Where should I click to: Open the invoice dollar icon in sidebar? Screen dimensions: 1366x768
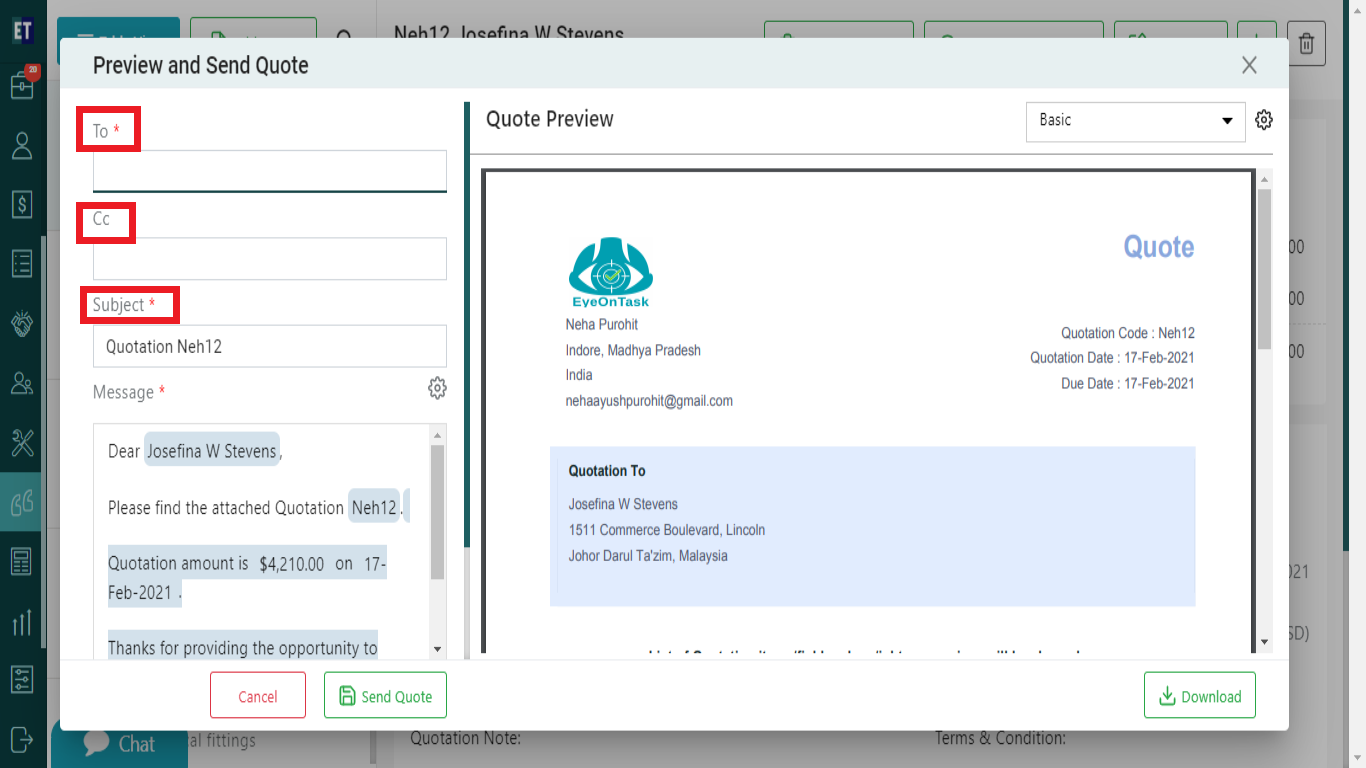click(x=22, y=205)
